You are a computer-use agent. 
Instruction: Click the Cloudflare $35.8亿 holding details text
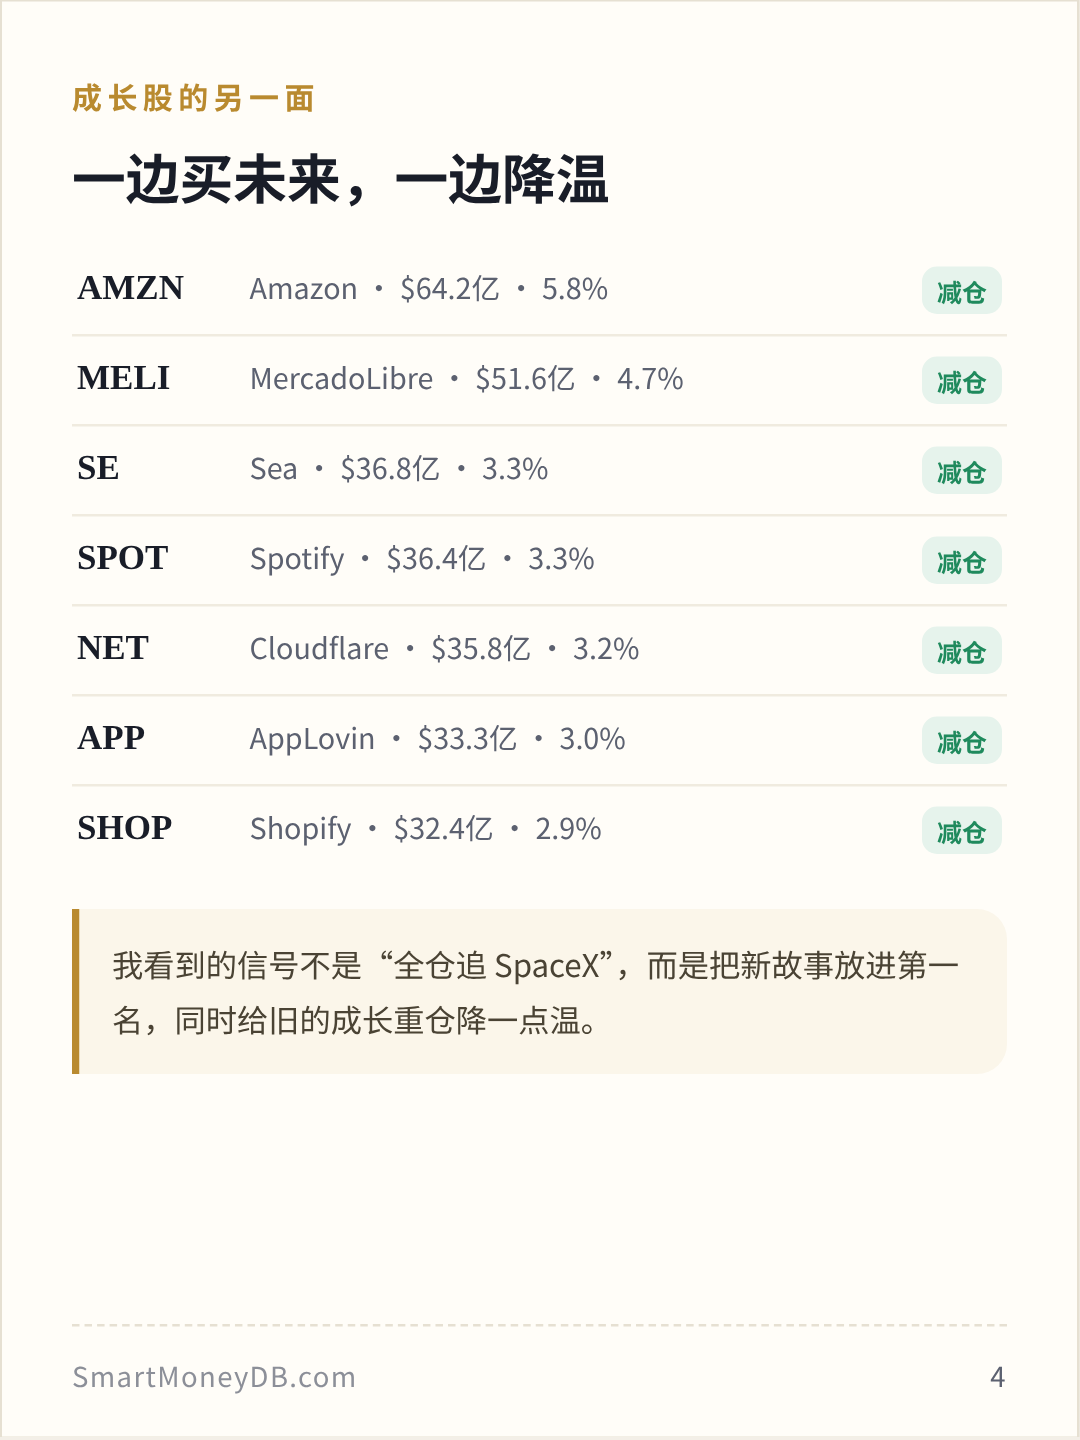coord(444,649)
